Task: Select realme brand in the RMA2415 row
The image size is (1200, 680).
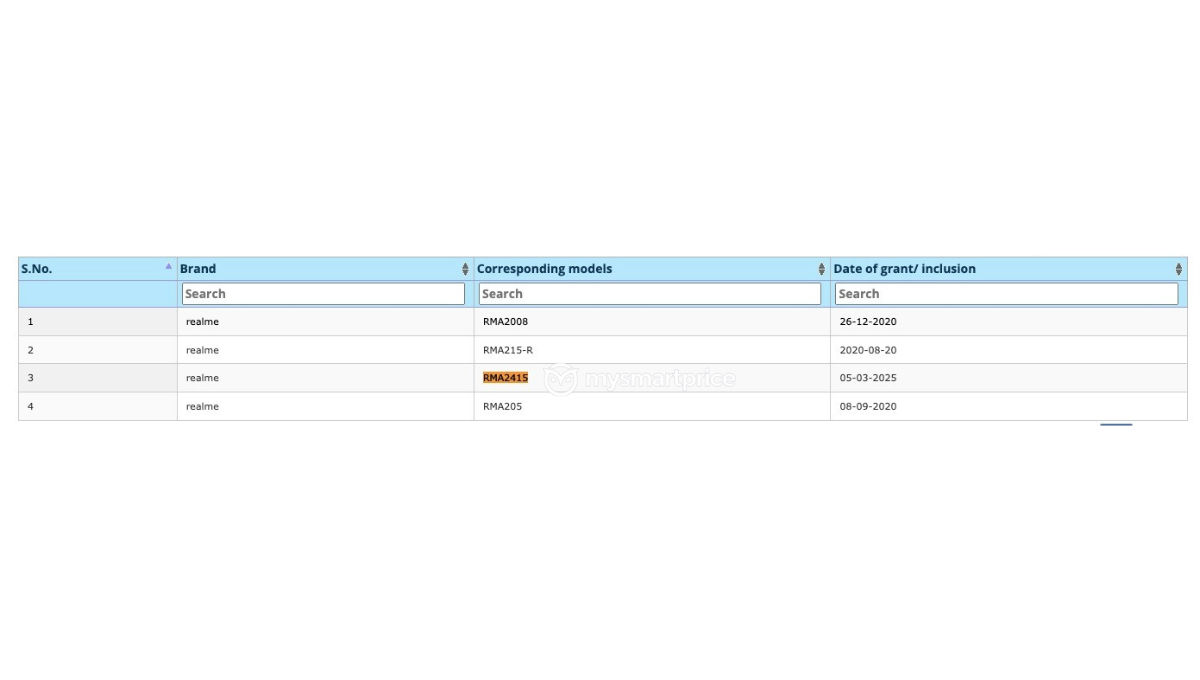Action: point(202,378)
